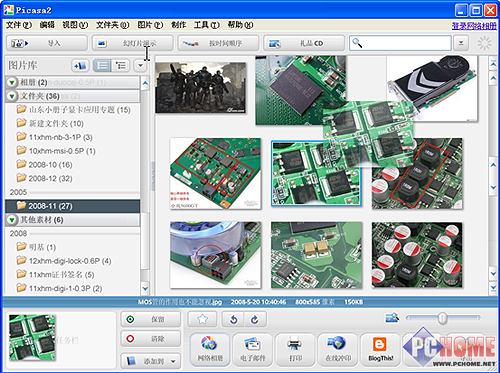
Task: Click the 导入 import button
Action: pos(47,43)
